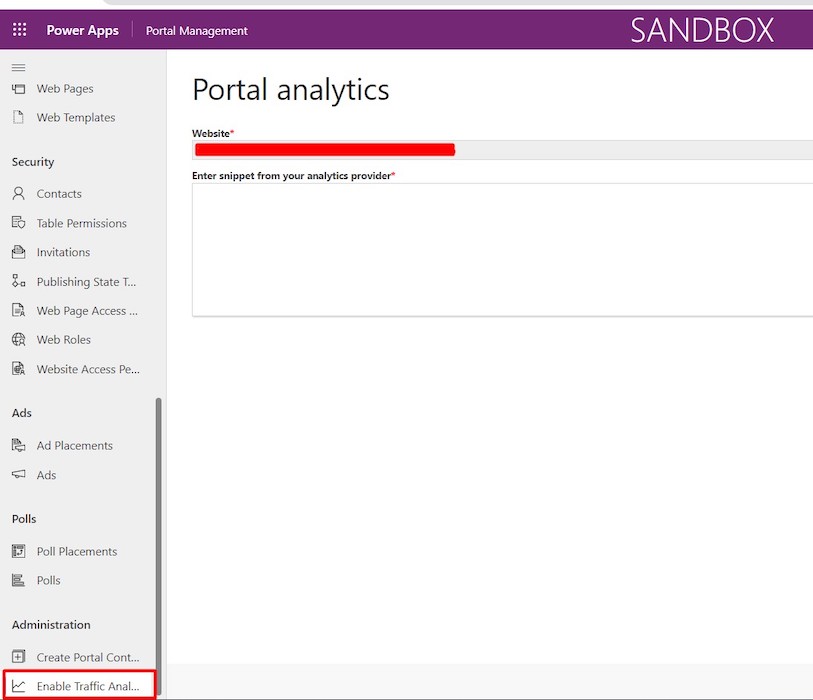Image resolution: width=813 pixels, height=700 pixels.
Task: Click the Web Roles globe icon
Action: coord(18,339)
